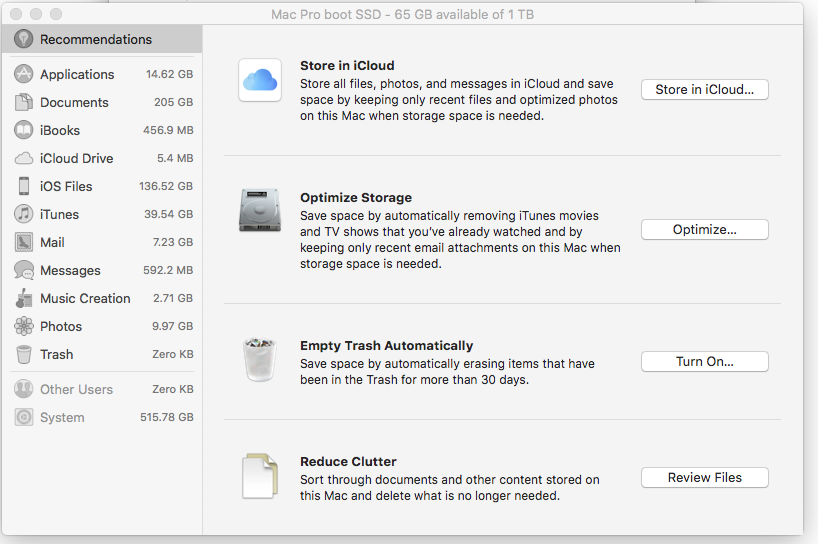Click the Documents sidebar icon
The image size is (818, 544).
pyautogui.click(x=23, y=102)
